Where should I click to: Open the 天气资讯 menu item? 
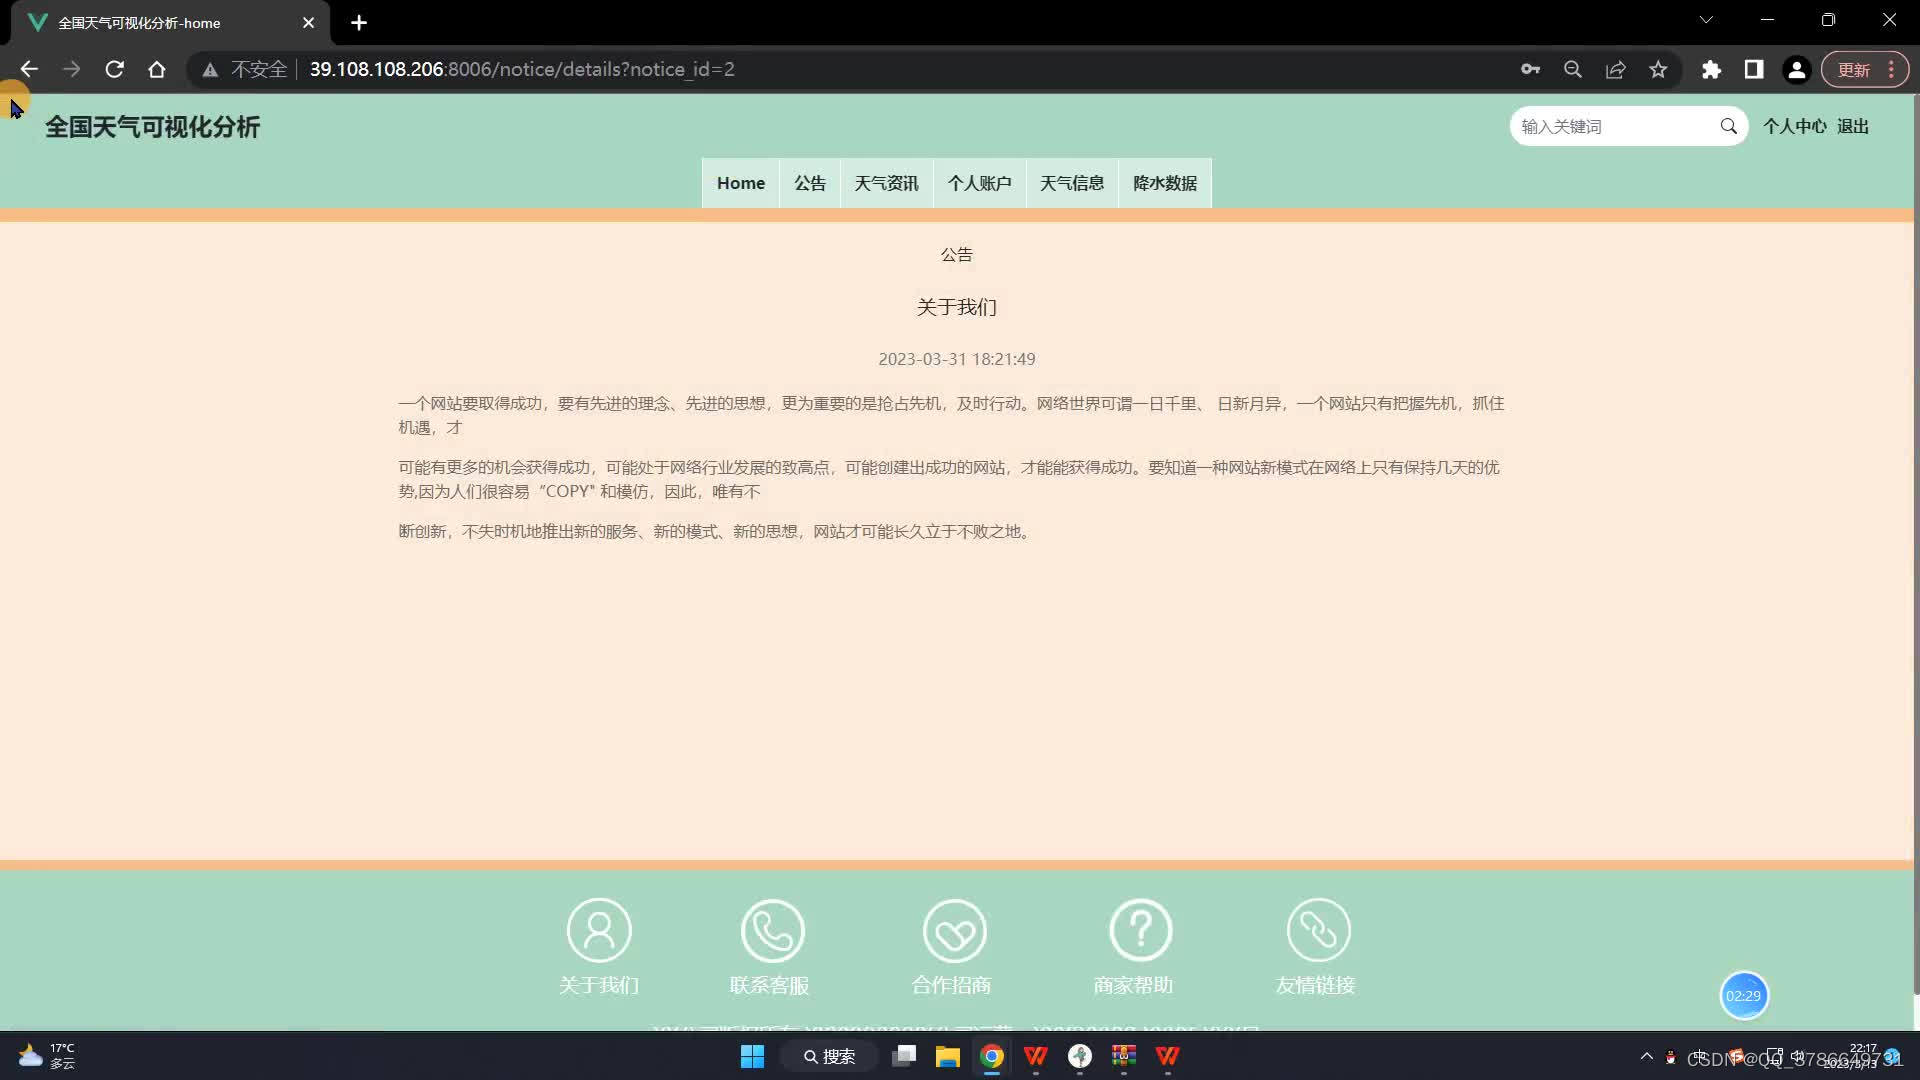pos(886,183)
